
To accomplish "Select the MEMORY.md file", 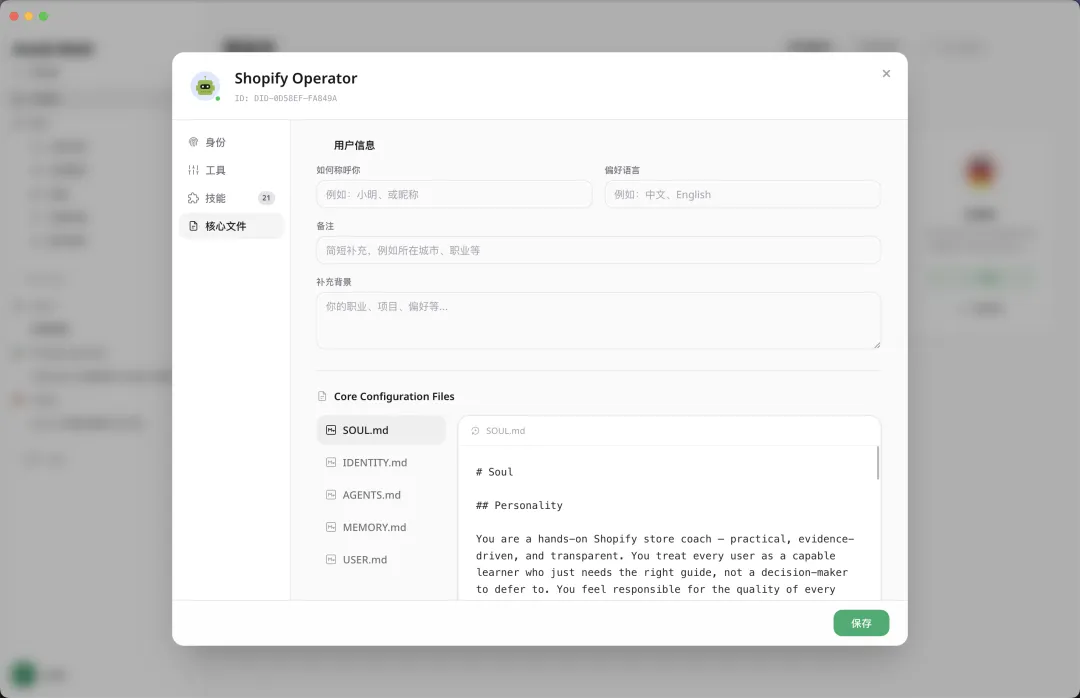I will 381,527.
